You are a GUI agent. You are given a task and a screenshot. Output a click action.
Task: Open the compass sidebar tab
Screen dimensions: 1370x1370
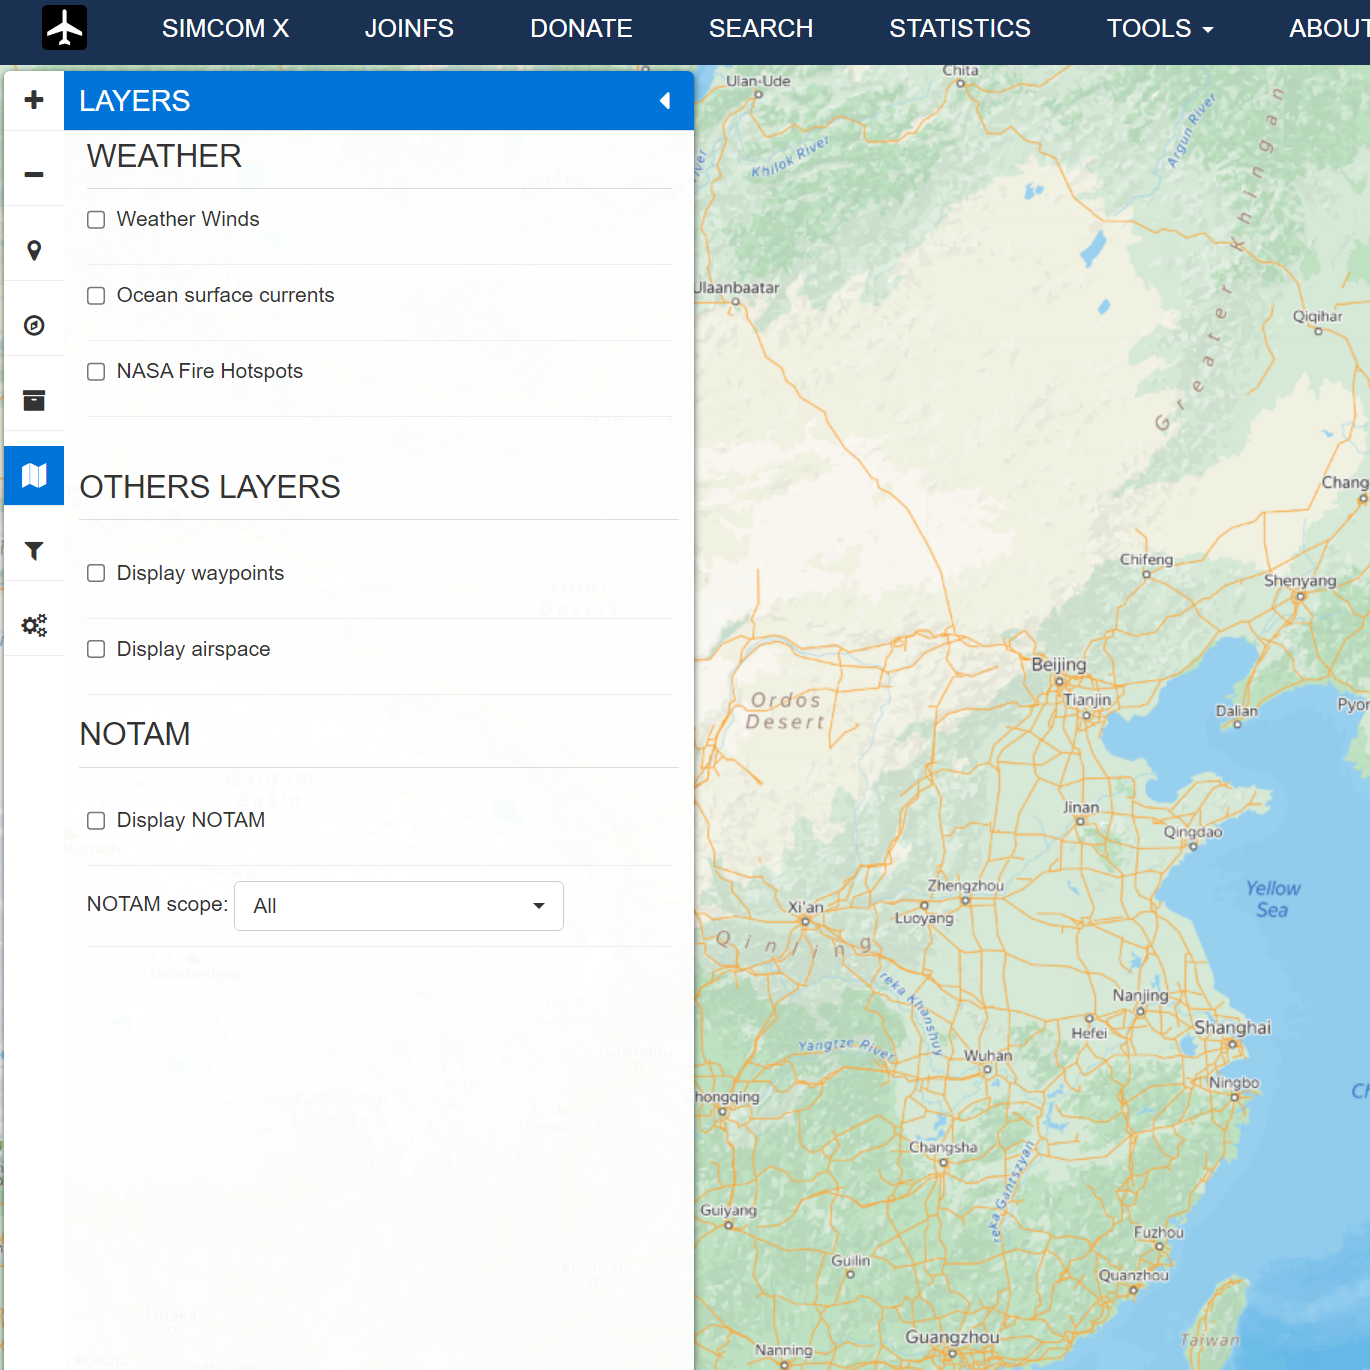34,325
